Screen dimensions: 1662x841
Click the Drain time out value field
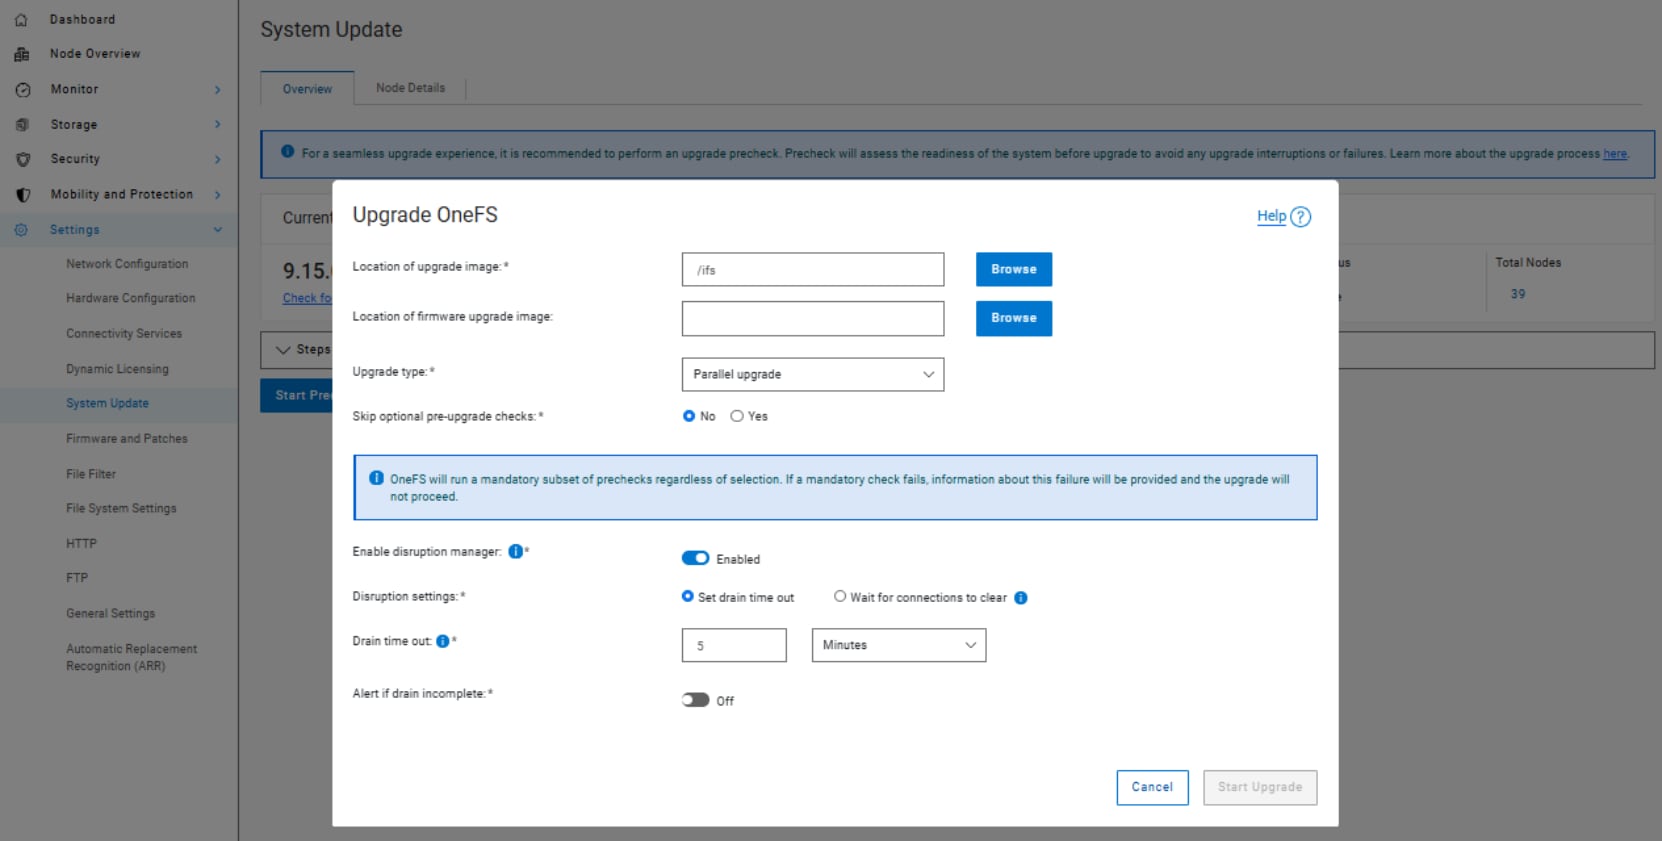[x=734, y=645]
